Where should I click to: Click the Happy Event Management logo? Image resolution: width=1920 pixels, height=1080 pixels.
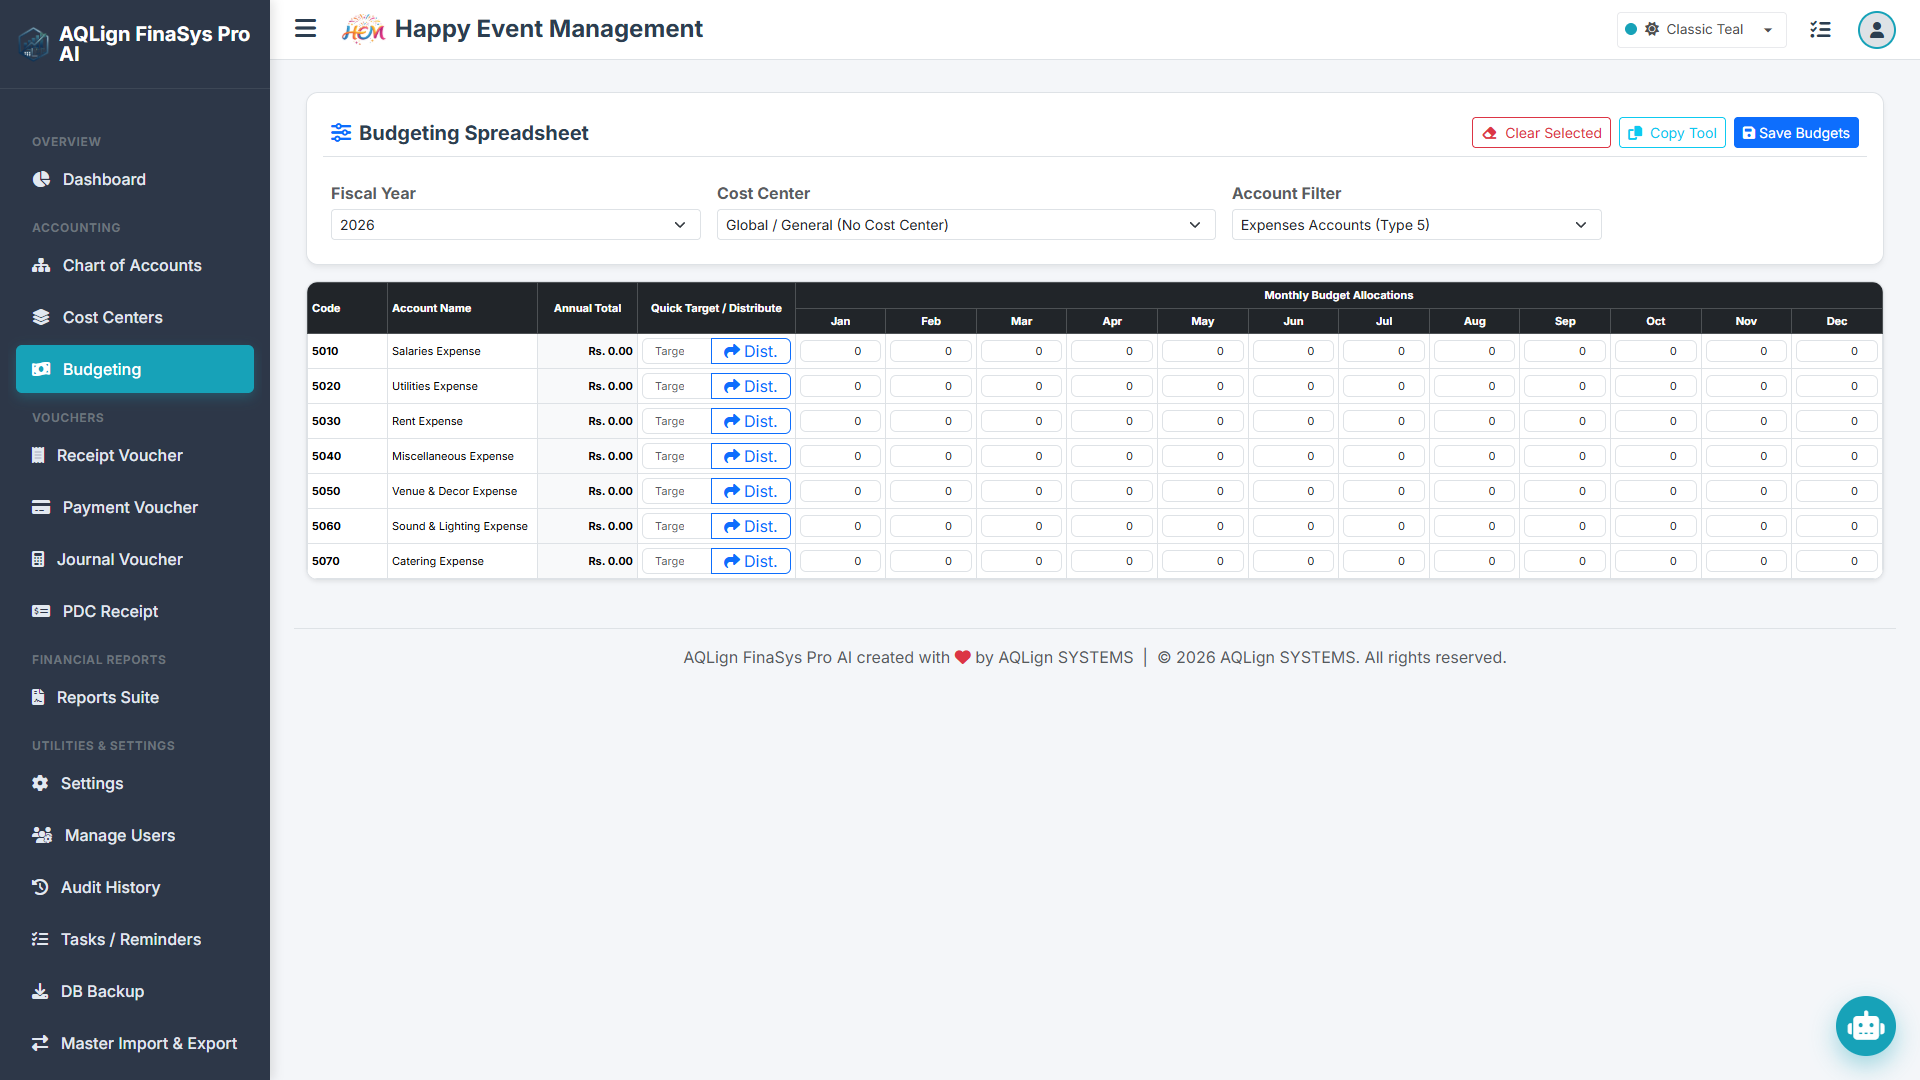[x=363, y=29]
